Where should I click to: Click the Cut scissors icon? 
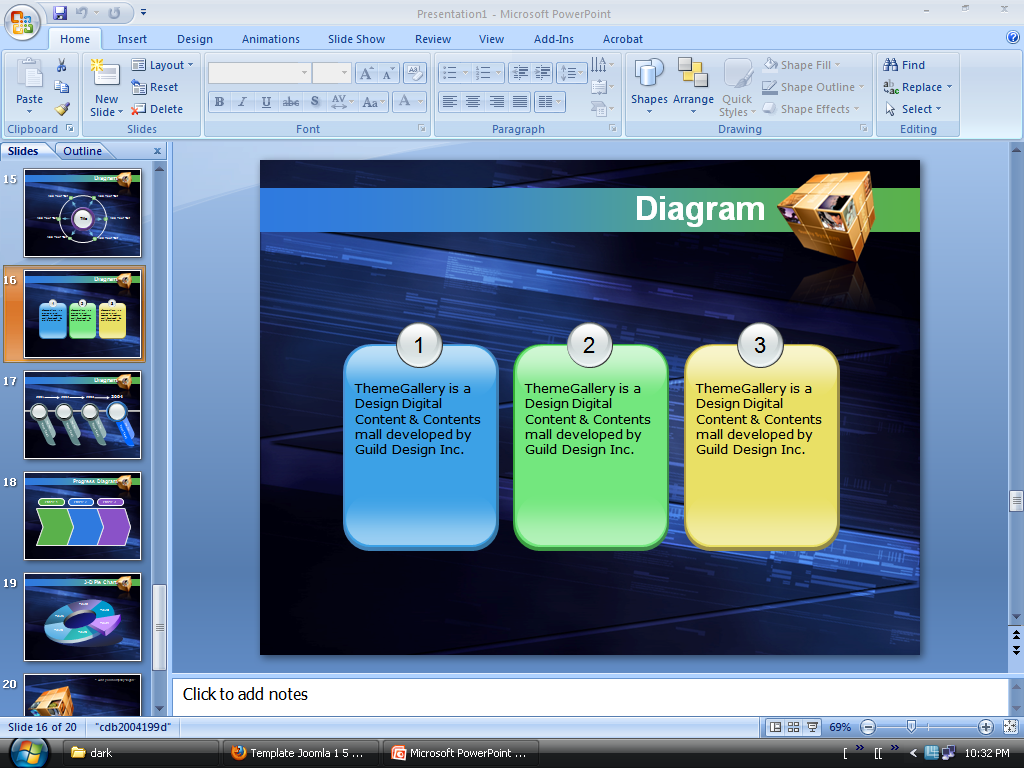(61, 65)
